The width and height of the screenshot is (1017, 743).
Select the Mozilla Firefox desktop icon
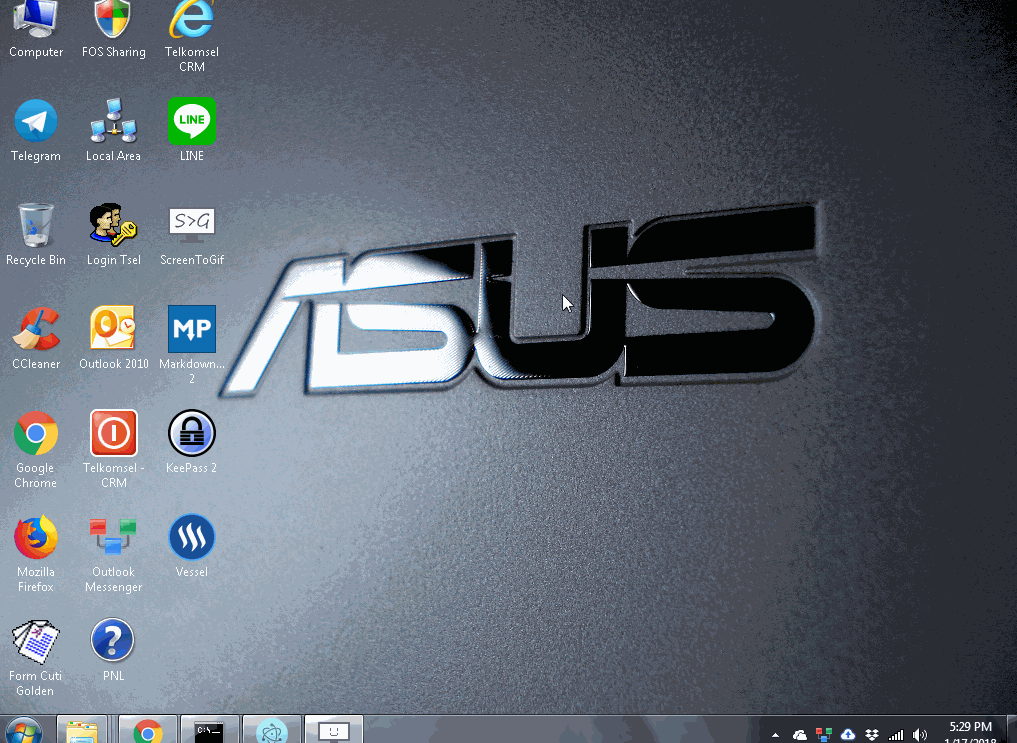pos(36,554)
